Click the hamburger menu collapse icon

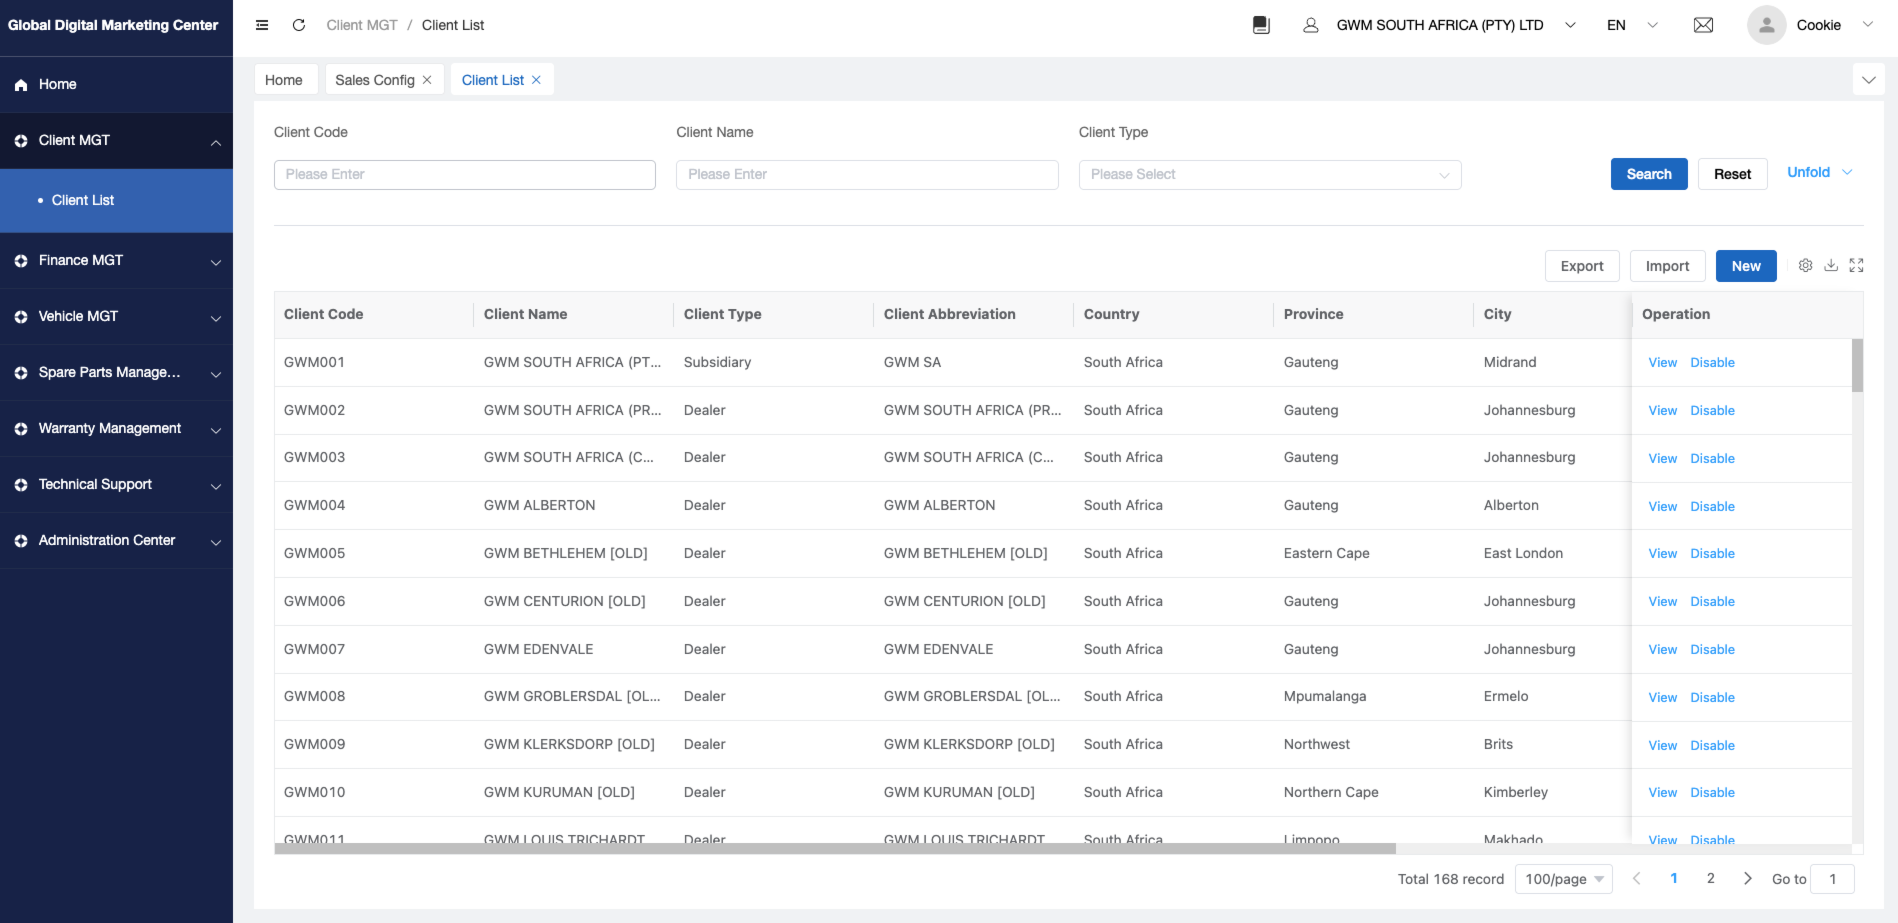click(262, 25)
